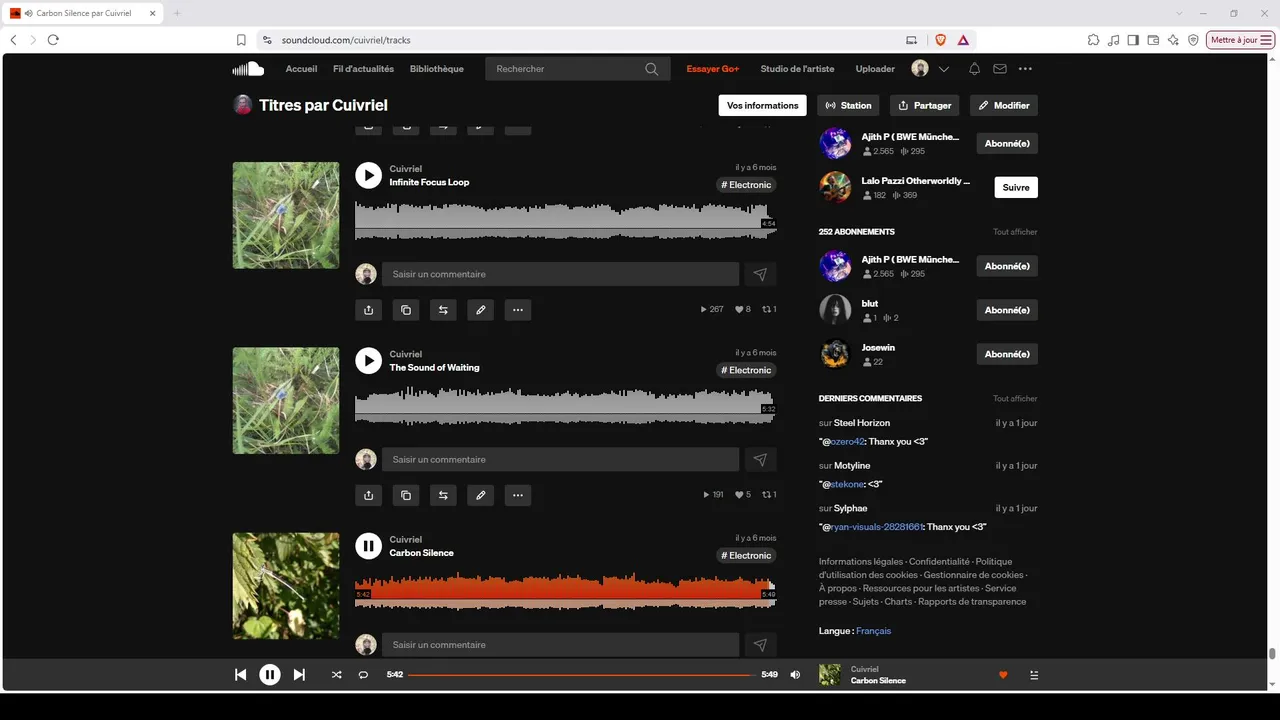Screen dimensions: 1280x720
Task: Toggle repeat in the player bar
Action: [x=363, y=675]
